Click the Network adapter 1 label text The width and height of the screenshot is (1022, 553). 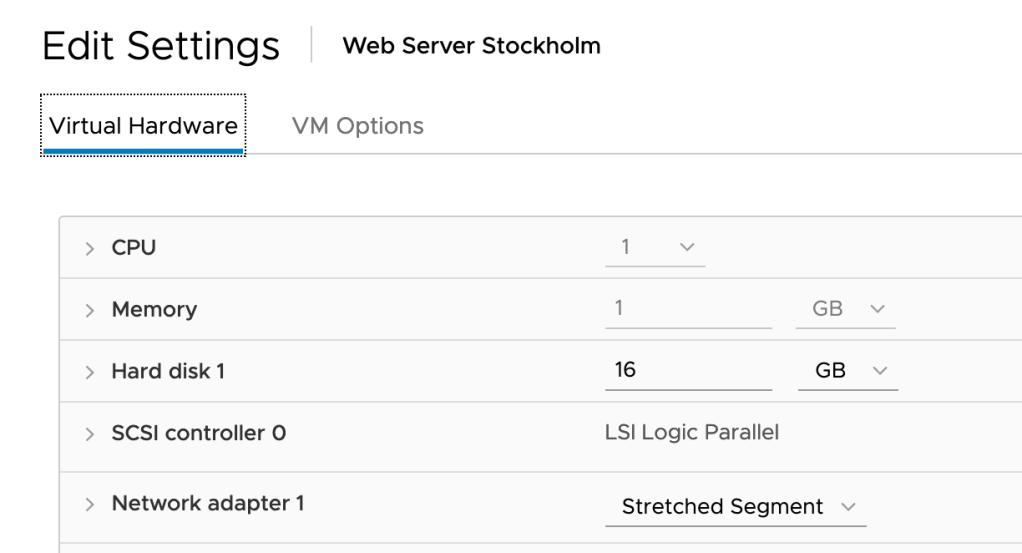coord(207,503)
